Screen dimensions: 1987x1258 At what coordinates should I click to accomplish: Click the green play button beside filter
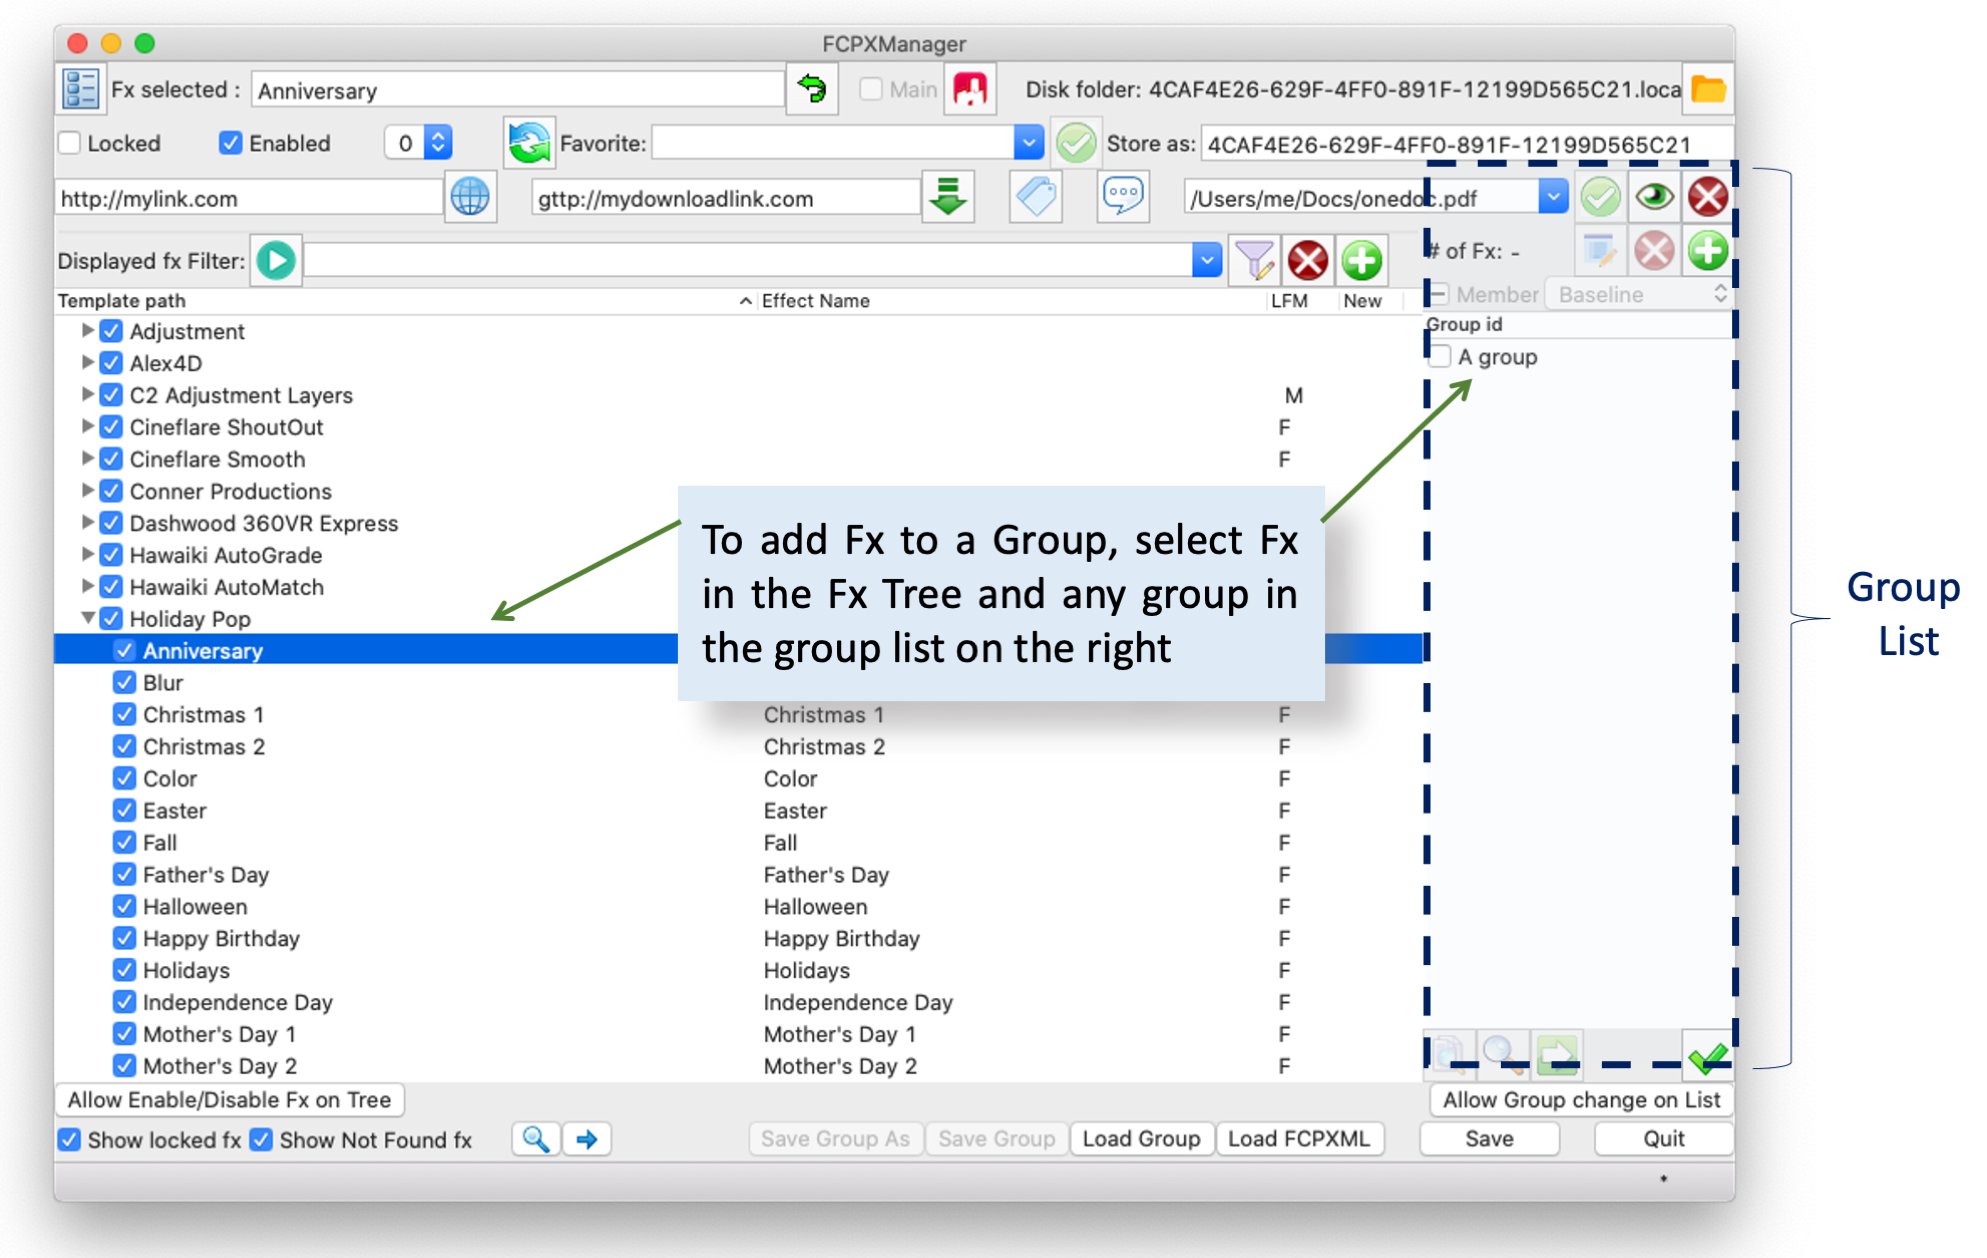(x=276, y=261)
